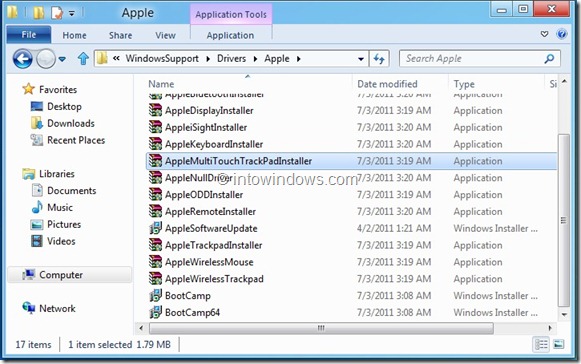Click the AppleODDInstaller file icon
Image resolution: width=581 pixels, height=364 pixels.
pyautogui.click(x=155, y=195)
